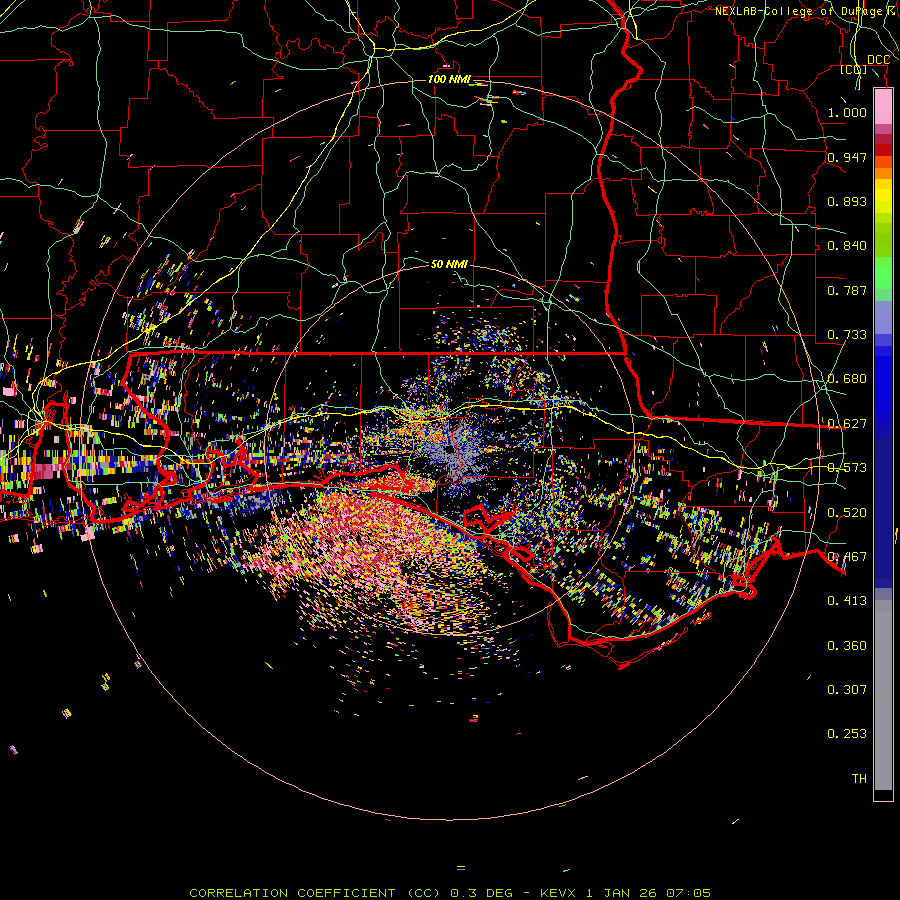Select the 0.680 value on the color scale

[x=847, y=378]
